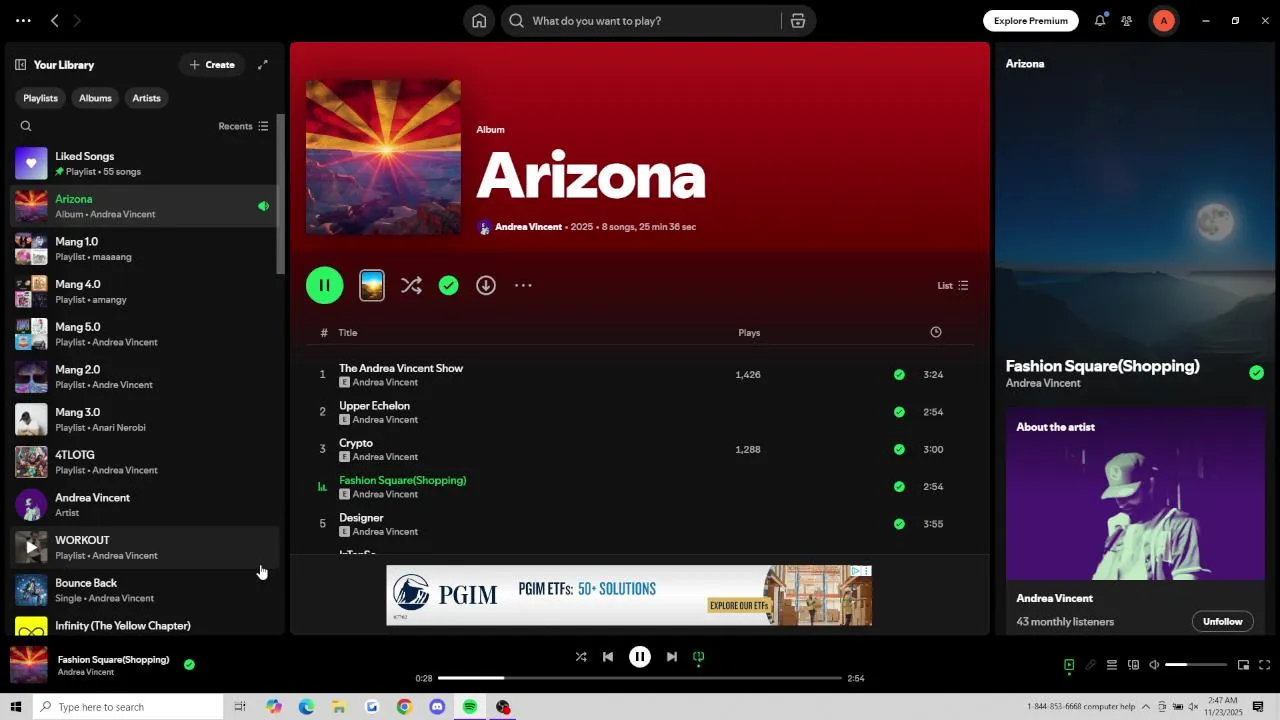Image resolution: width=1280 pixels, height=720 pixels.
Task: Open the Friend Activity icon
Action: coord(1127,21)
